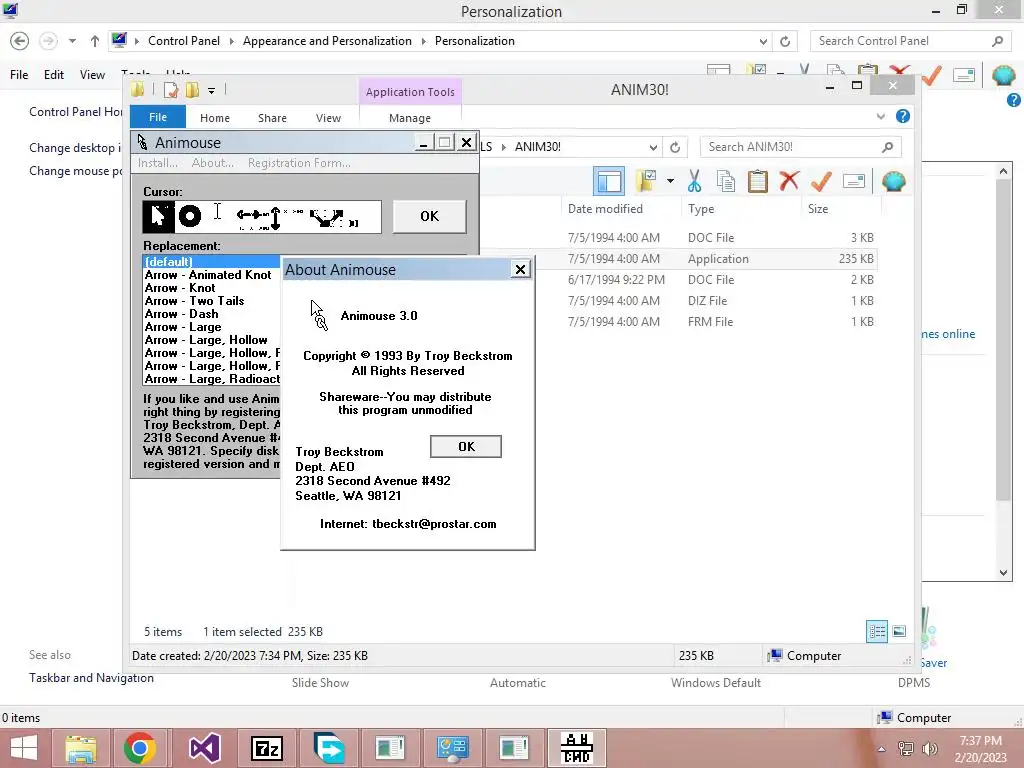
Task: Sort by Type column header
Action: tap(701, 209)
